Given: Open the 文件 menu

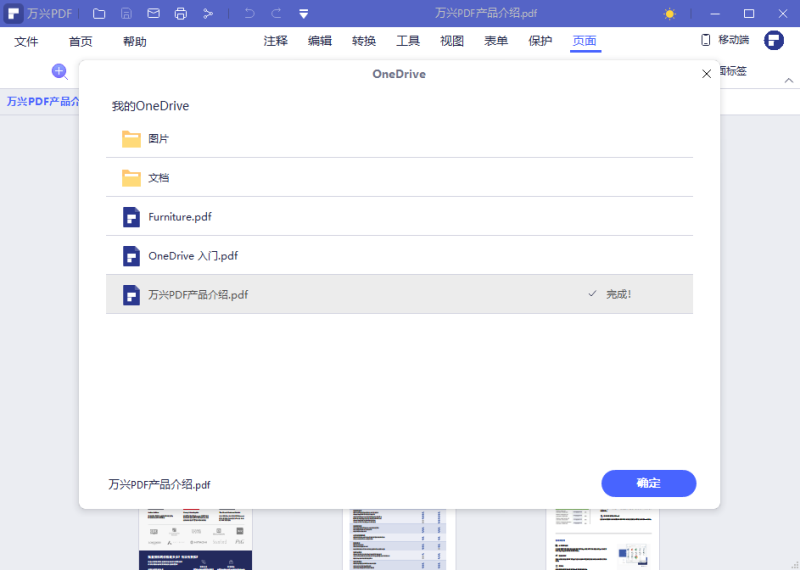Looking at the screenshot, I should tap(26, 42).
